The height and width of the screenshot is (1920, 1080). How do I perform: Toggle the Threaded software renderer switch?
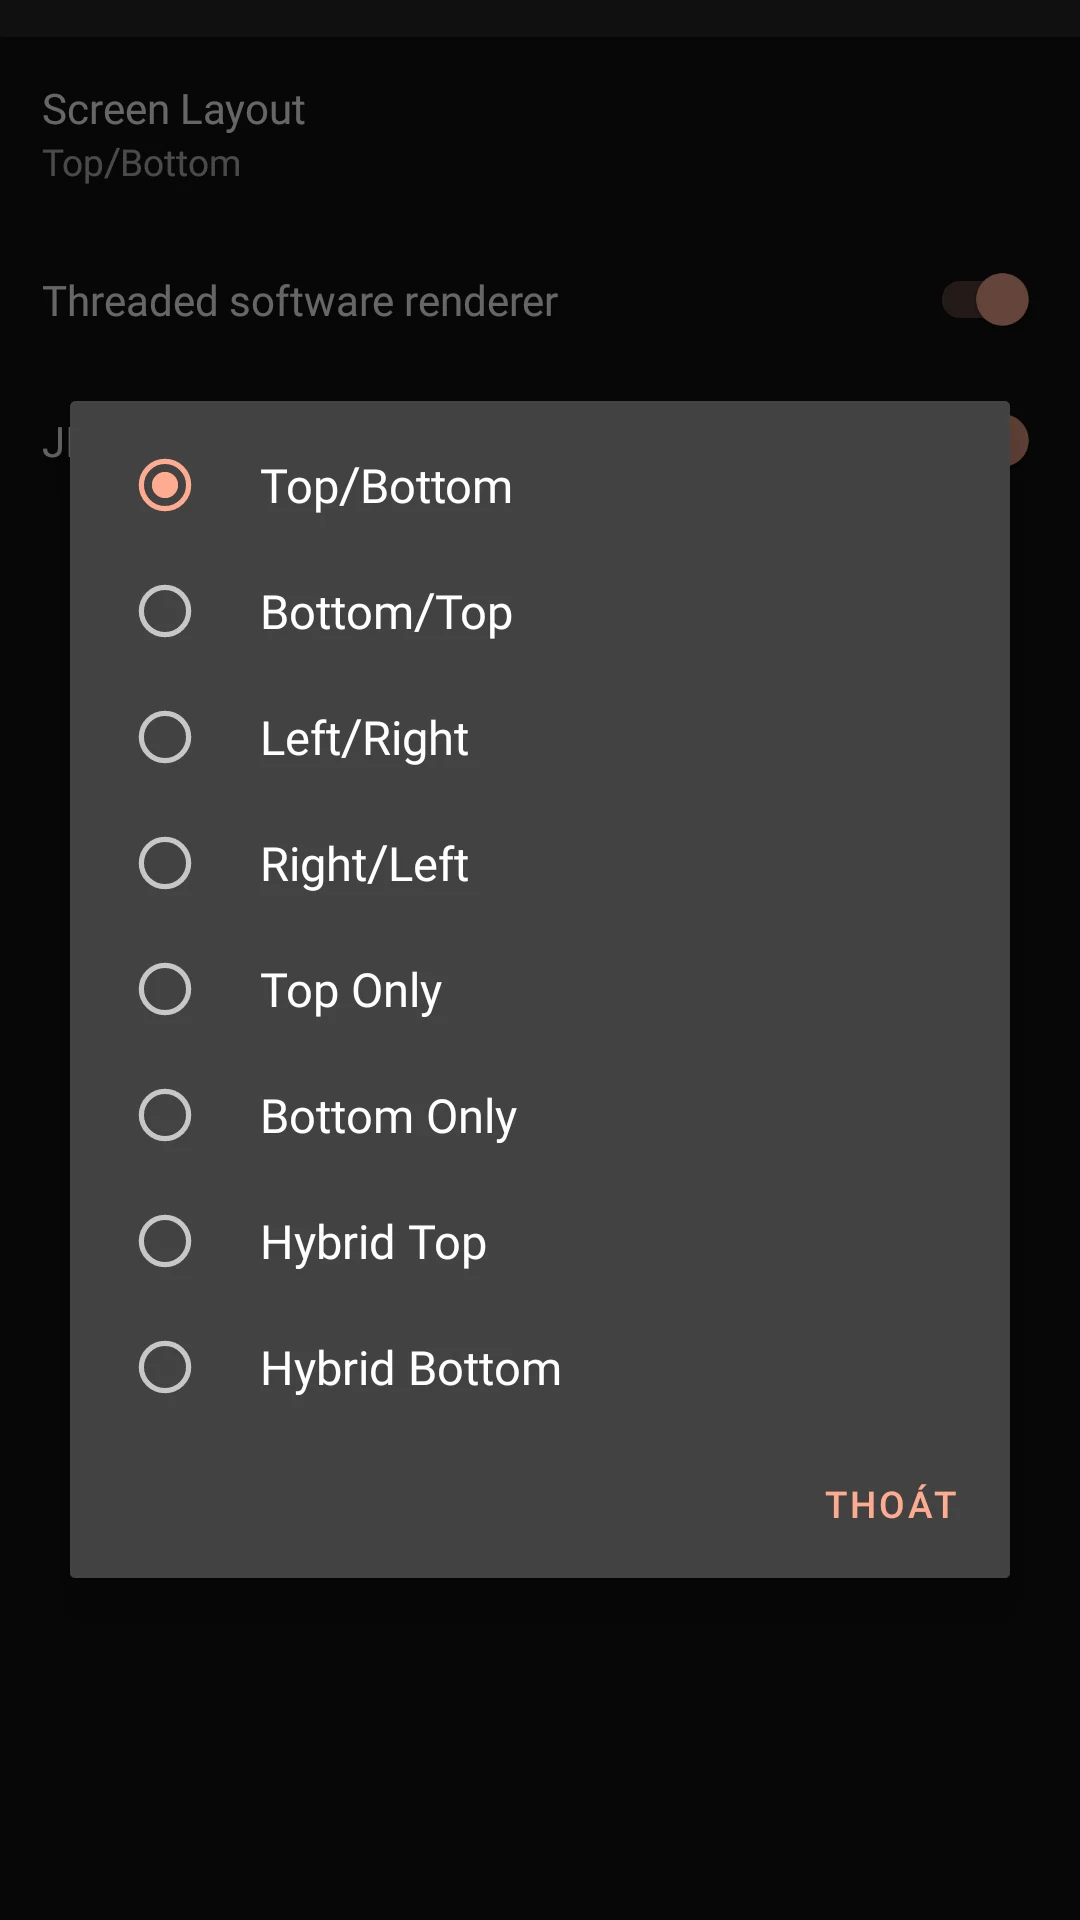coord(986,300)
